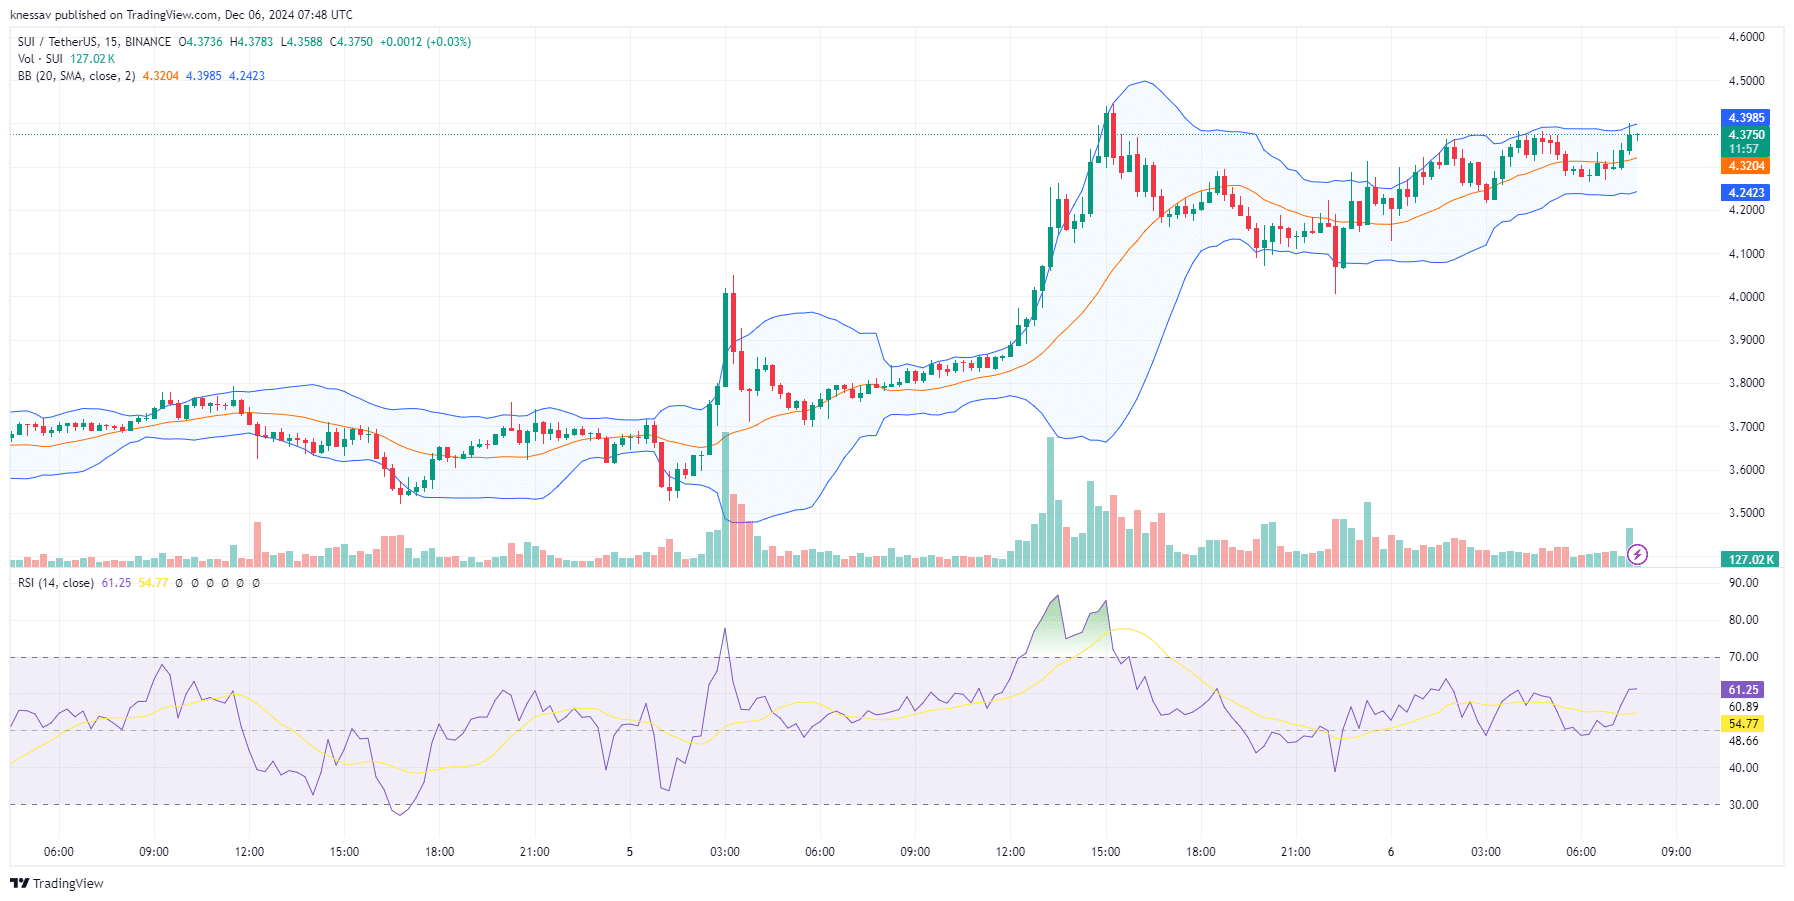Click the orange 4.3204 price axis tag
This screenshot has height=901, width=1794.
coord(1746,166)
